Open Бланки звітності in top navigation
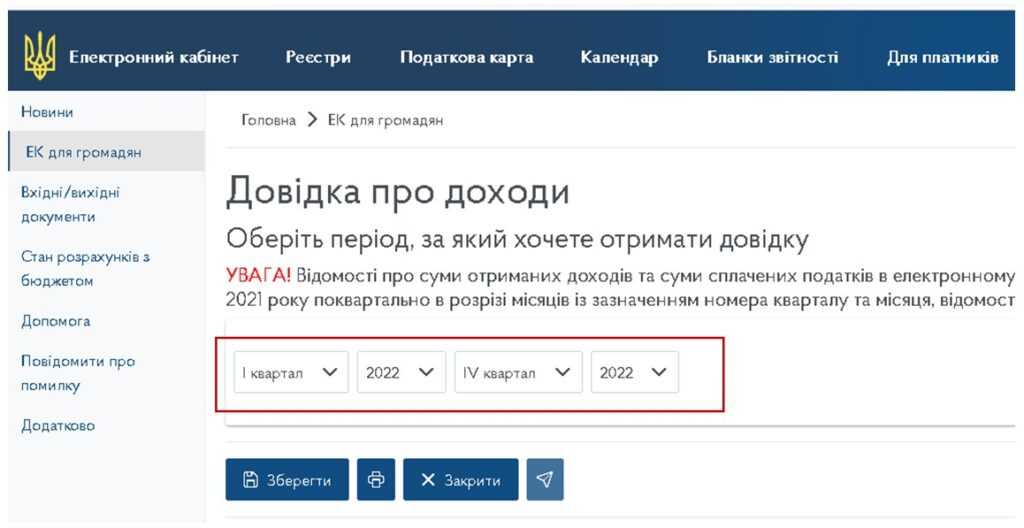This screenshot has height=528, width=1024. pos(773,58)
